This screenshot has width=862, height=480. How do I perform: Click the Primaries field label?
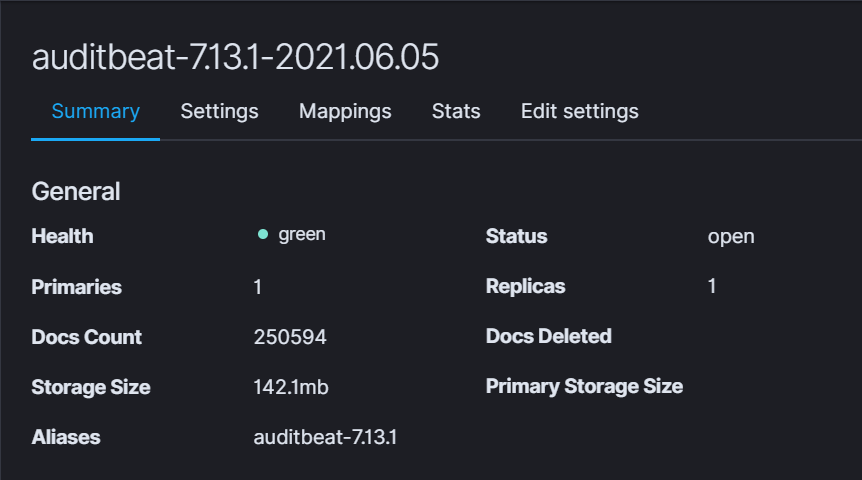tap(76, 287)
